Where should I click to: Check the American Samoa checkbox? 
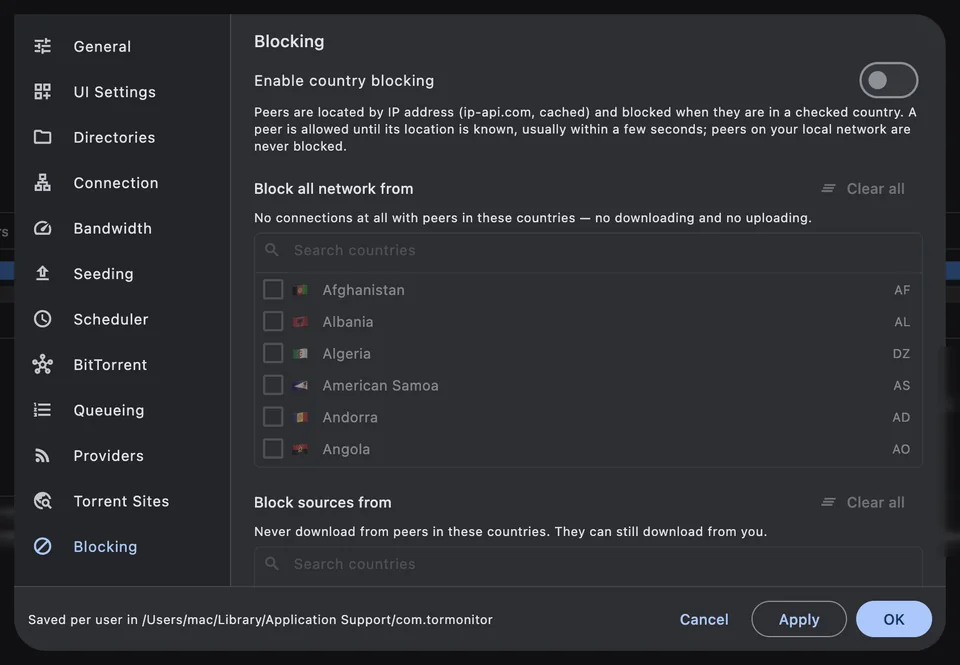[x=273, y=385]
